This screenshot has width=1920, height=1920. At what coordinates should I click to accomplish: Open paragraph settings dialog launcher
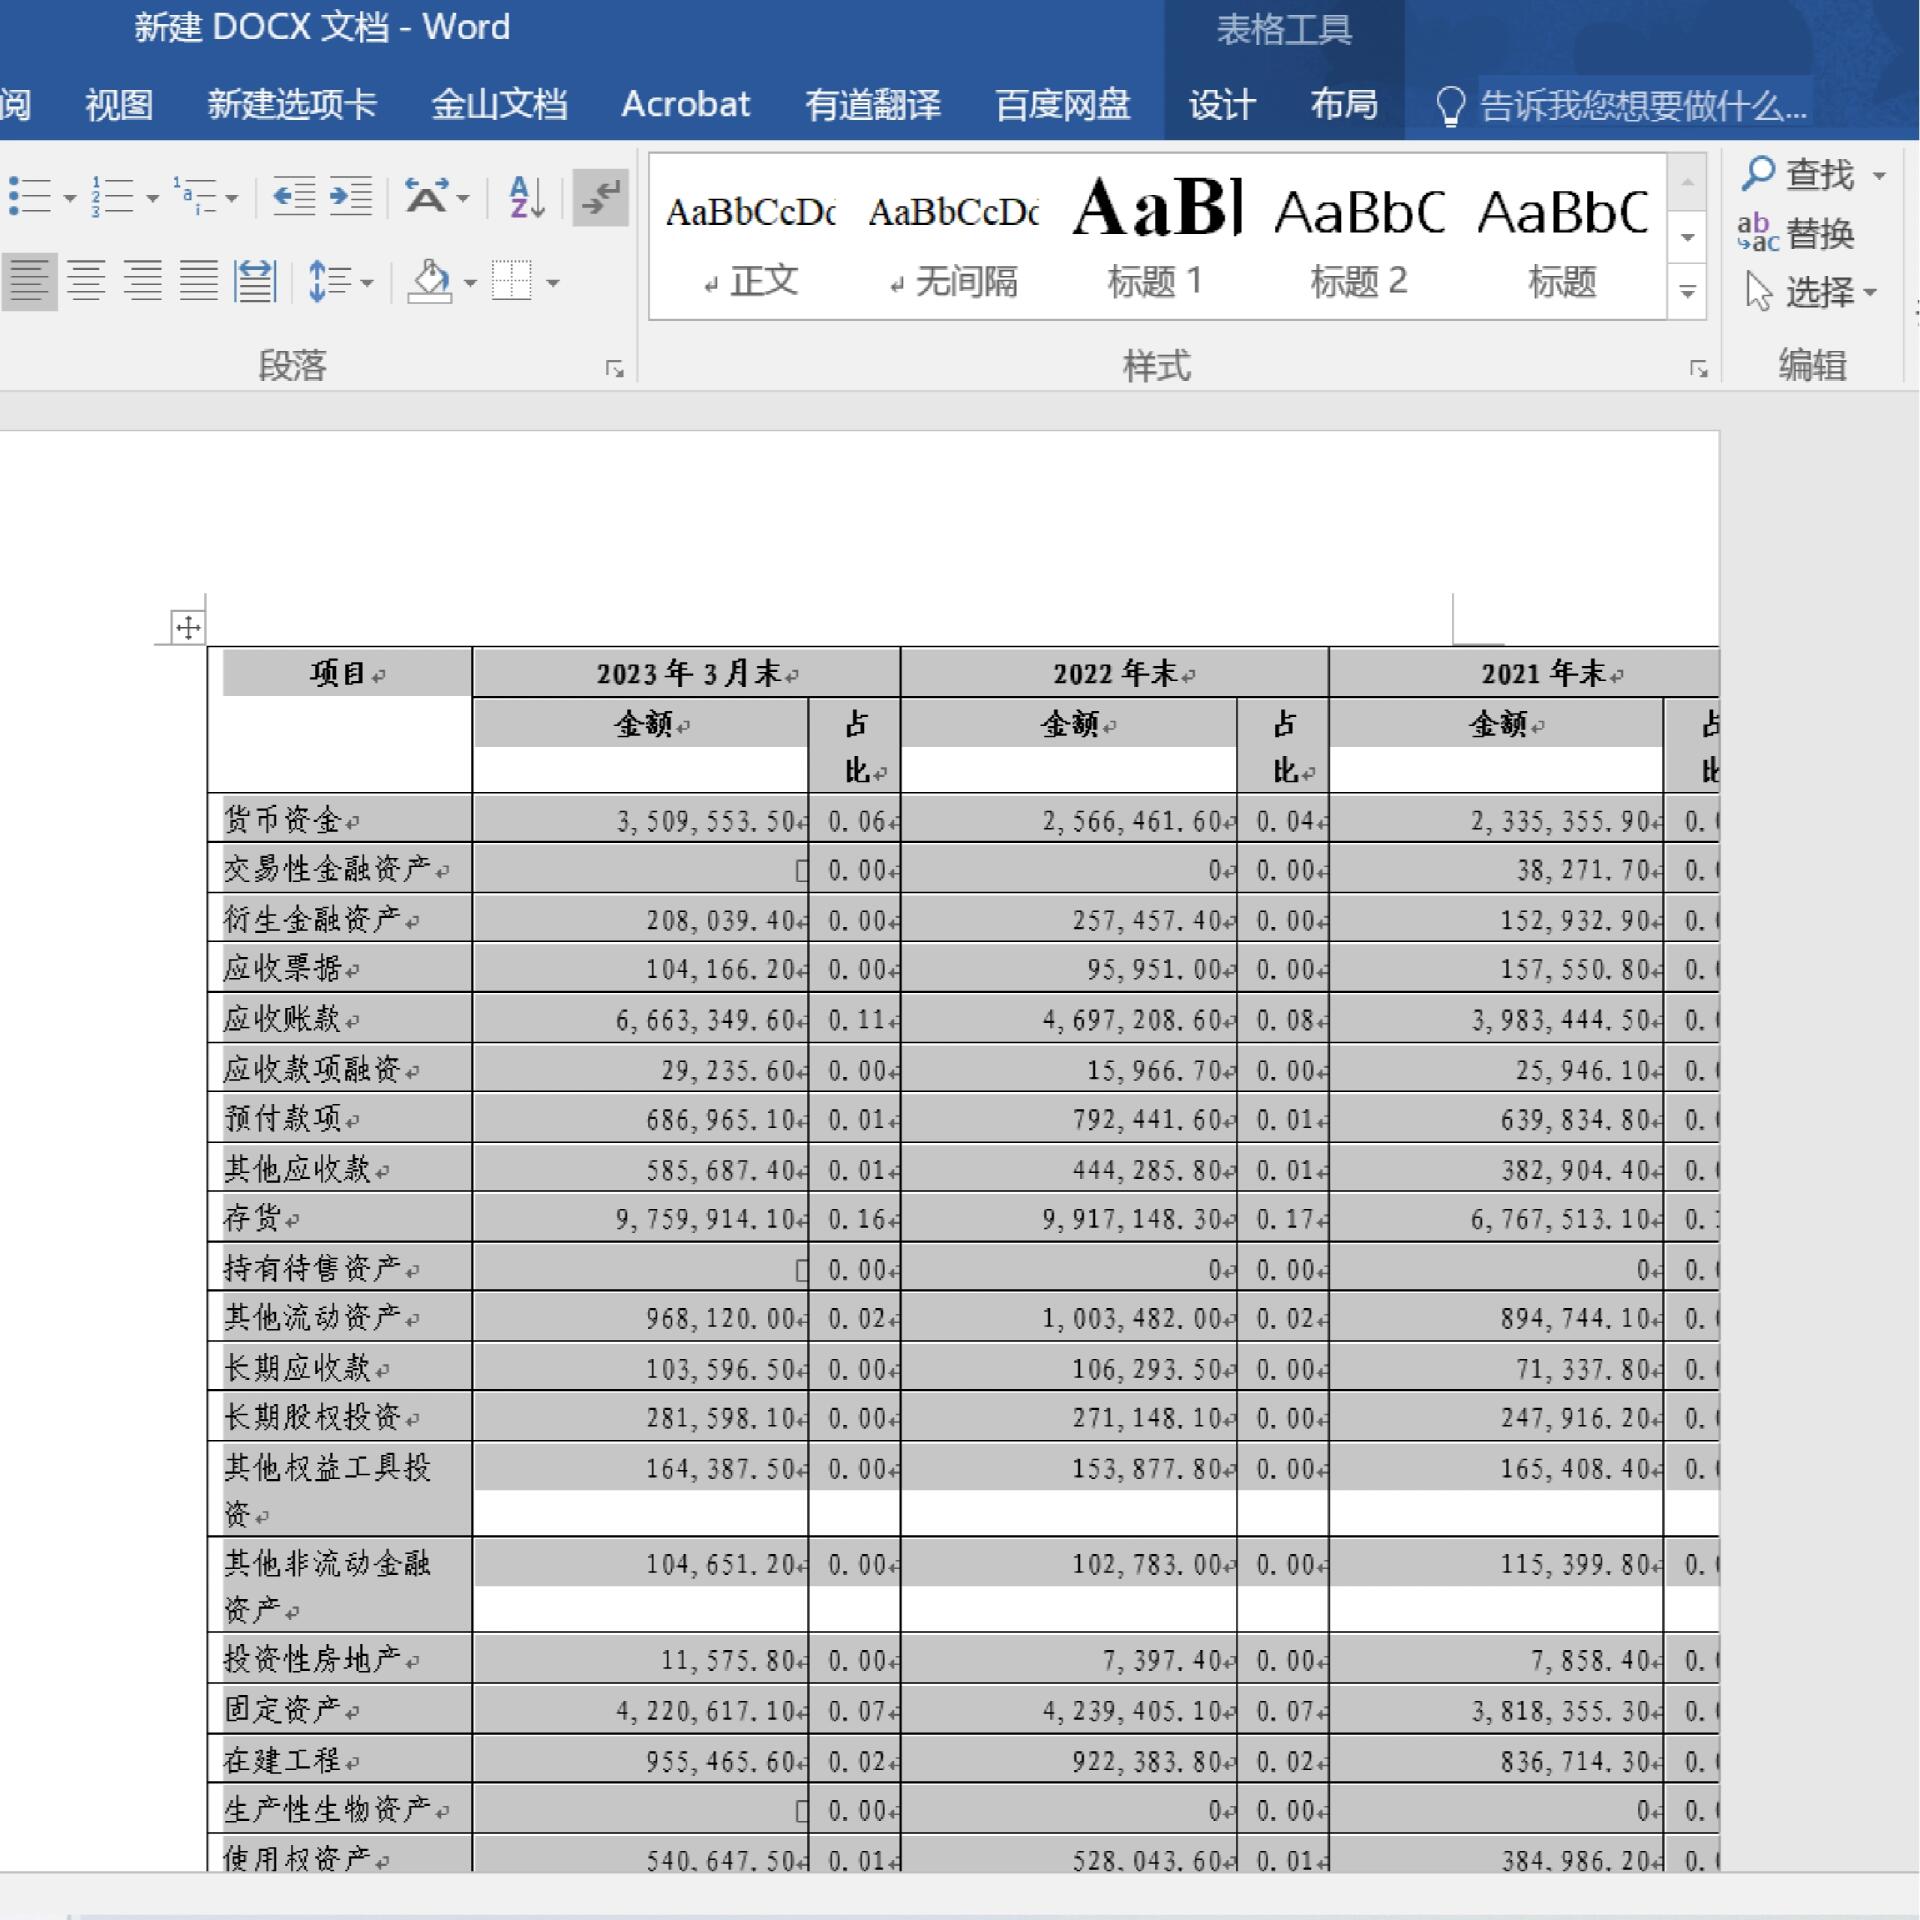tap(614, 369)
